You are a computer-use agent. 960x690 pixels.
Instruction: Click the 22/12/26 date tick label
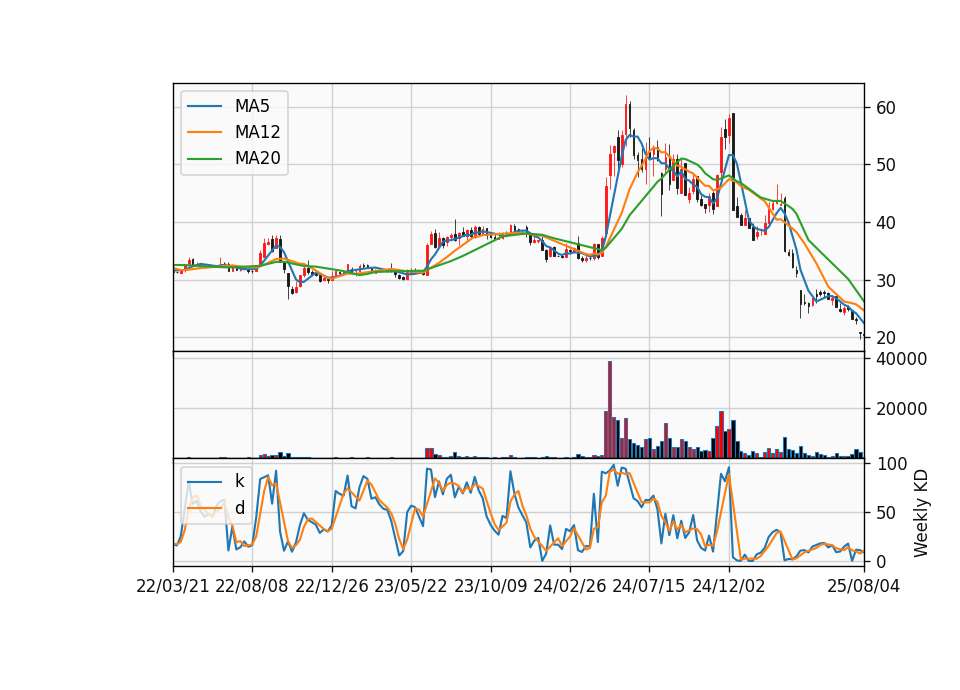point(332,587)
